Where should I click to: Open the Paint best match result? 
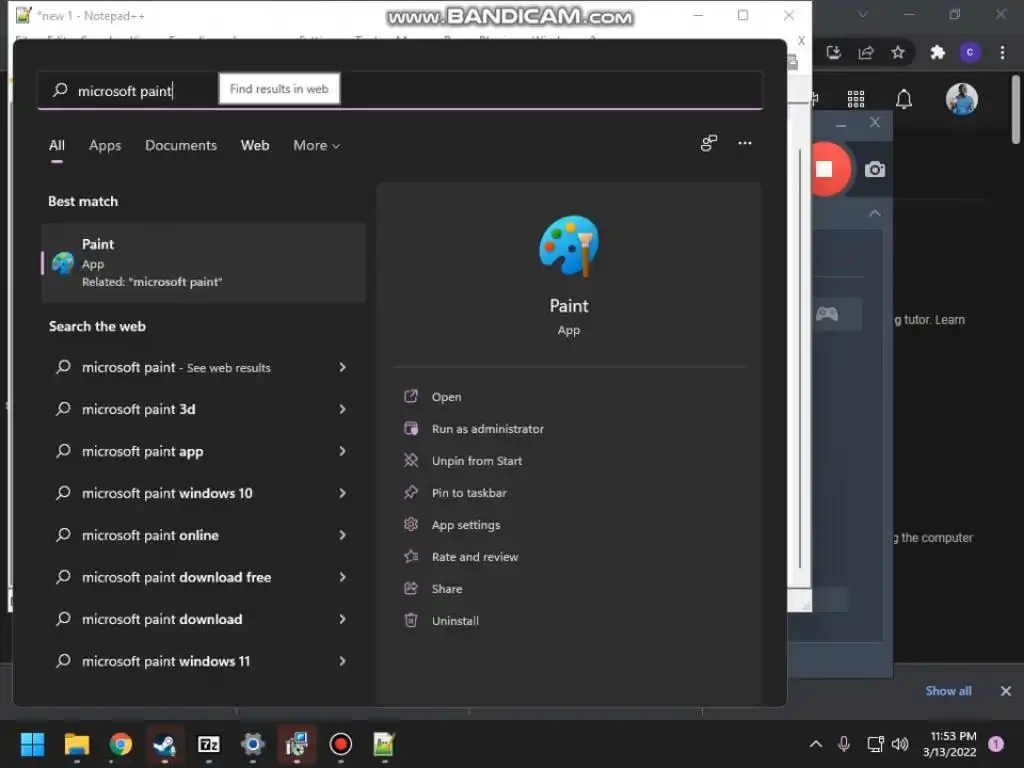(x=203, y=263)
